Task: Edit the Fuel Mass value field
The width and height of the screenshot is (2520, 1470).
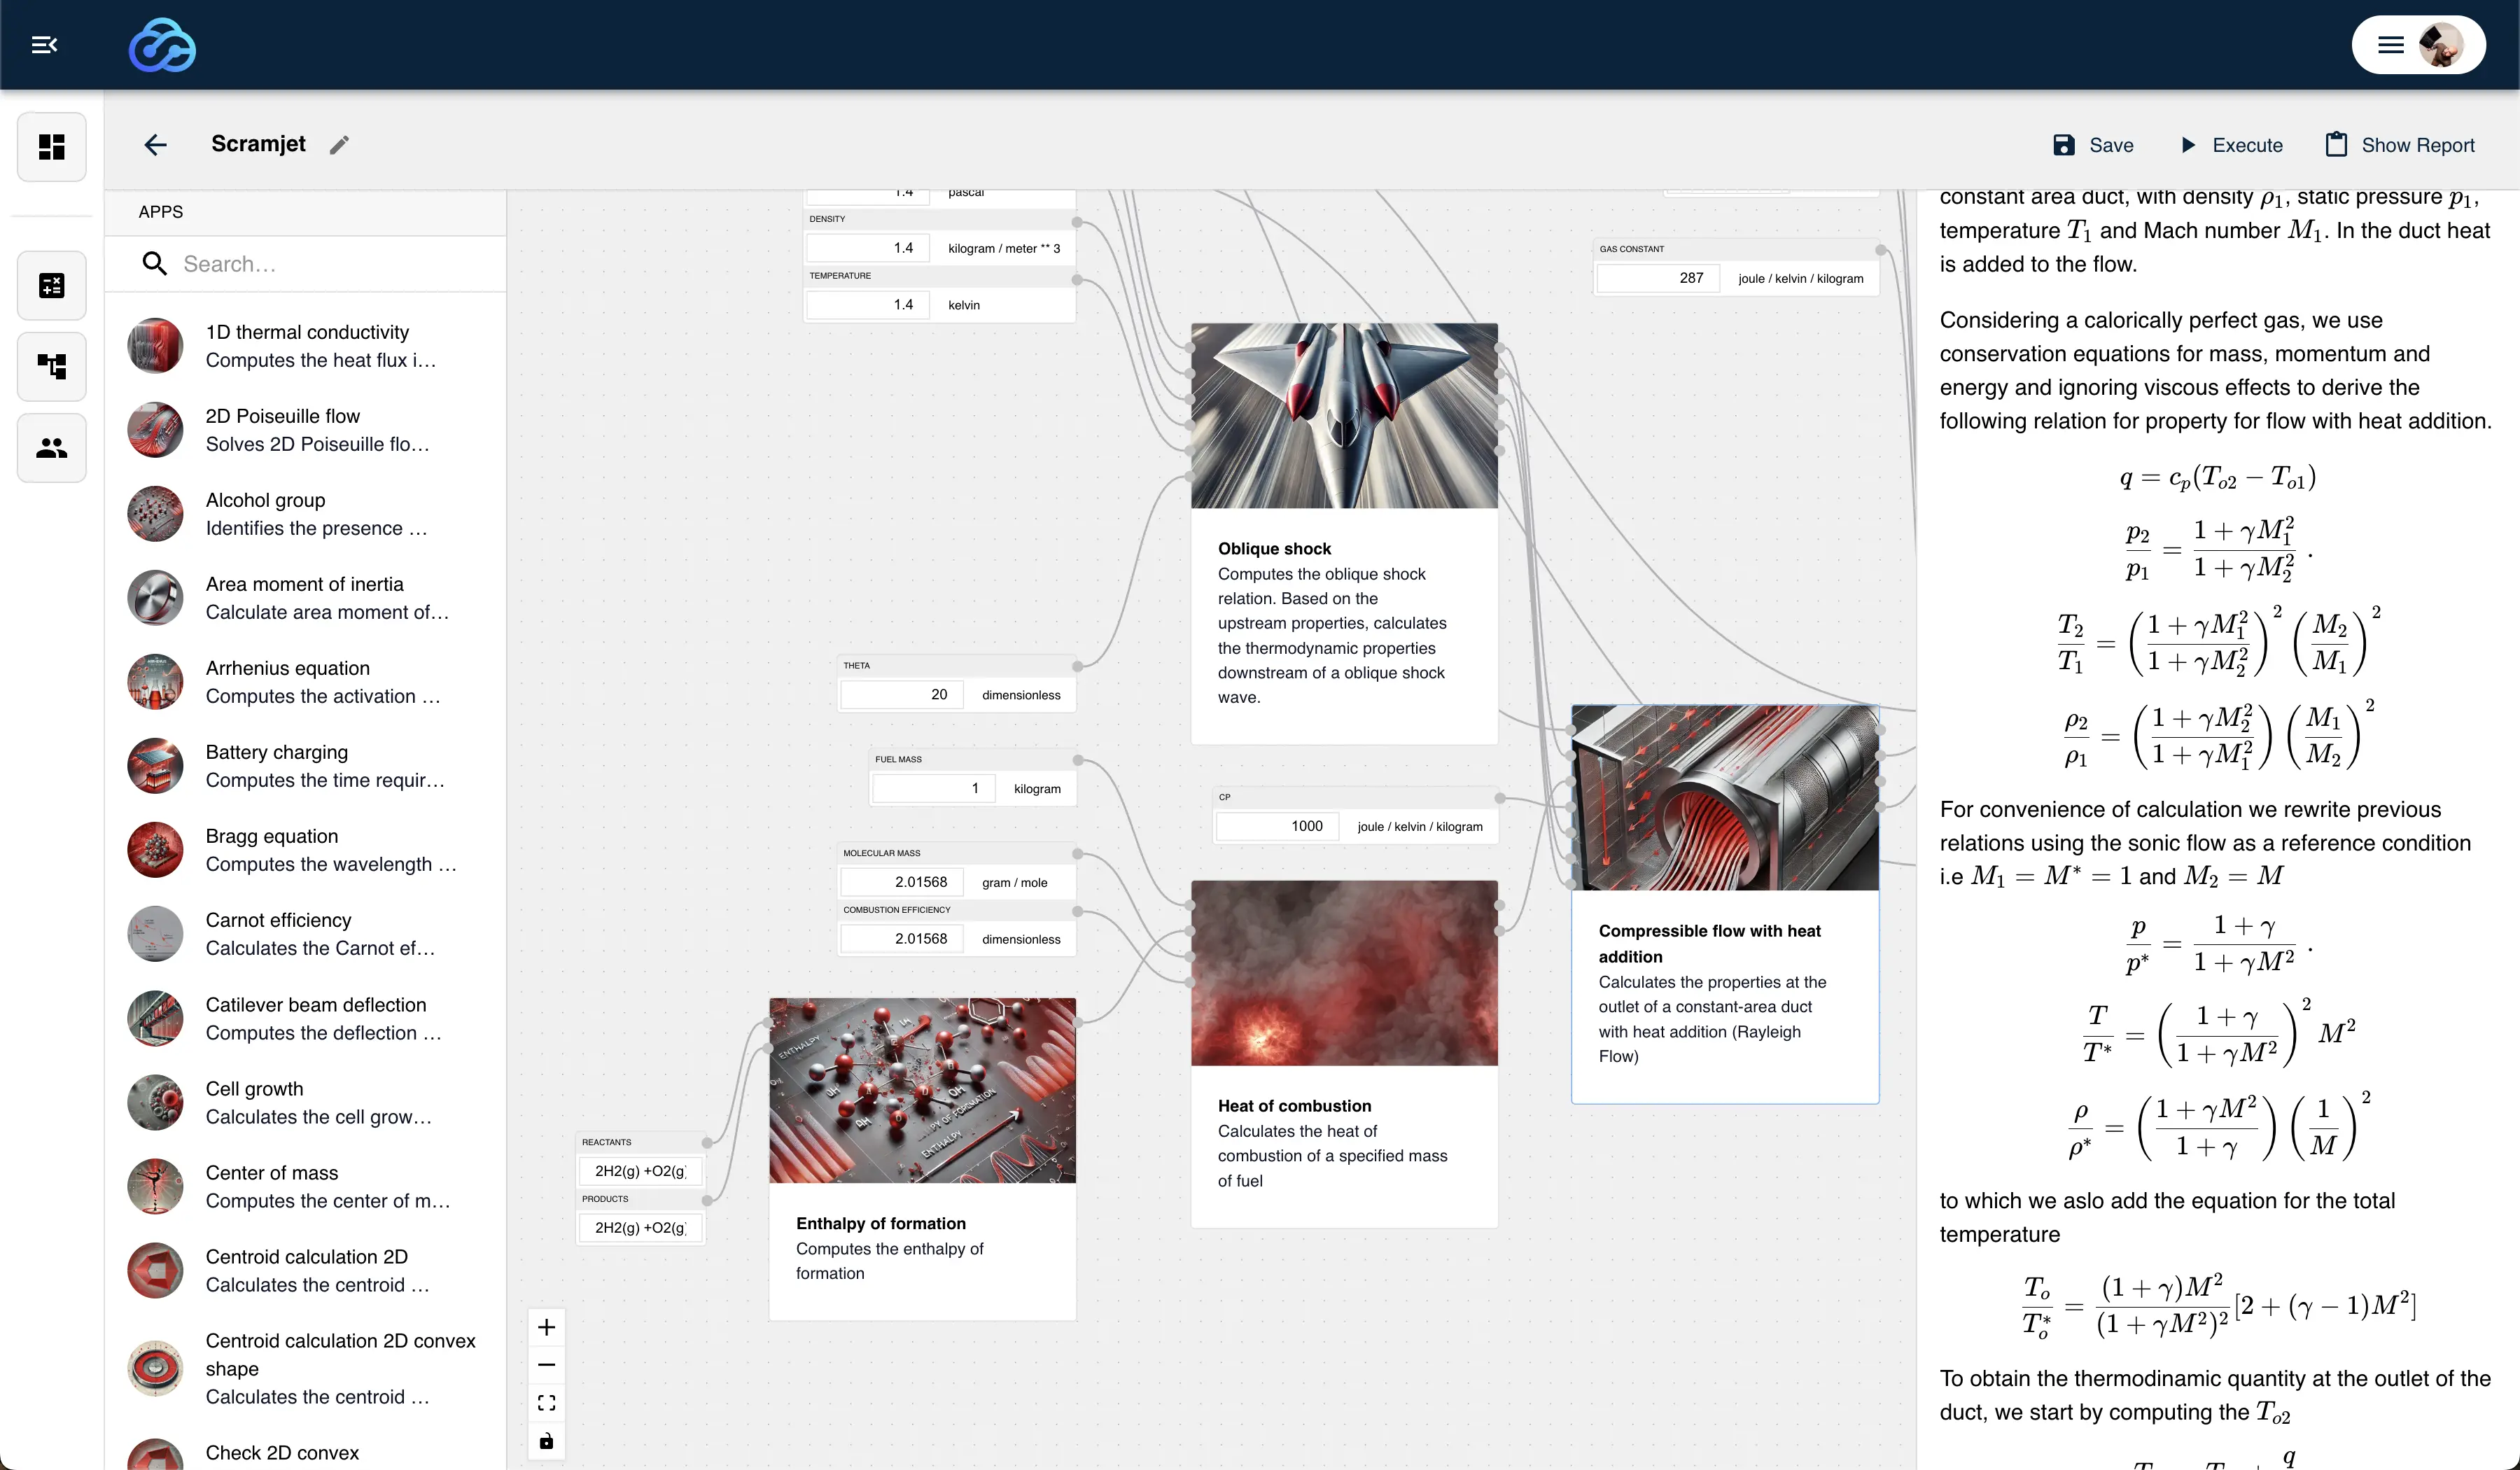Action: 934,789
